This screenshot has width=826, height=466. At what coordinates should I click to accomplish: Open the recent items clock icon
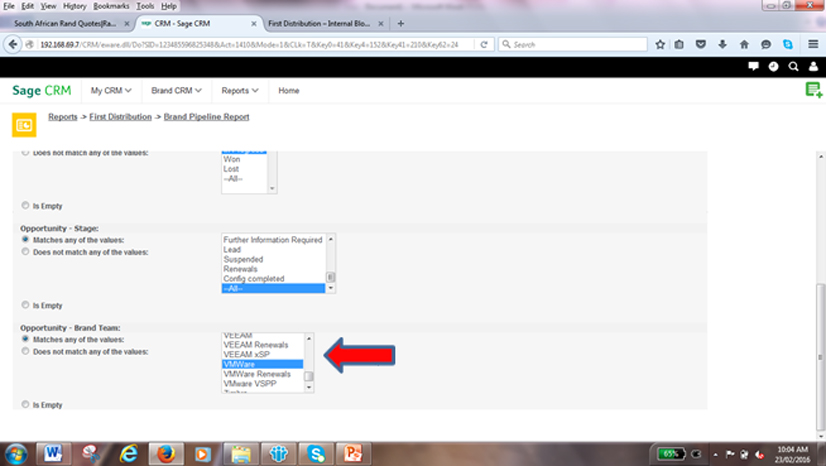coord(773,66)
